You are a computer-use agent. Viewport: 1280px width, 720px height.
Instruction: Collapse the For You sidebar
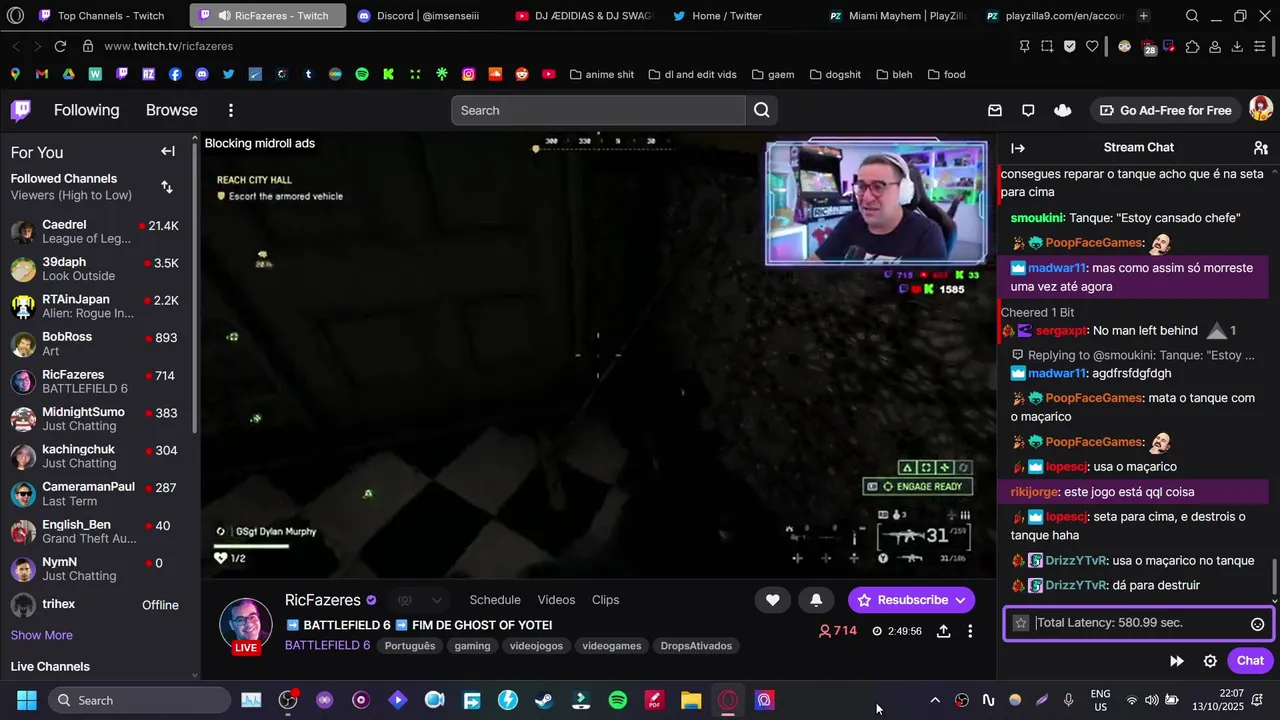pyautogui.click(x=168, y=152)
